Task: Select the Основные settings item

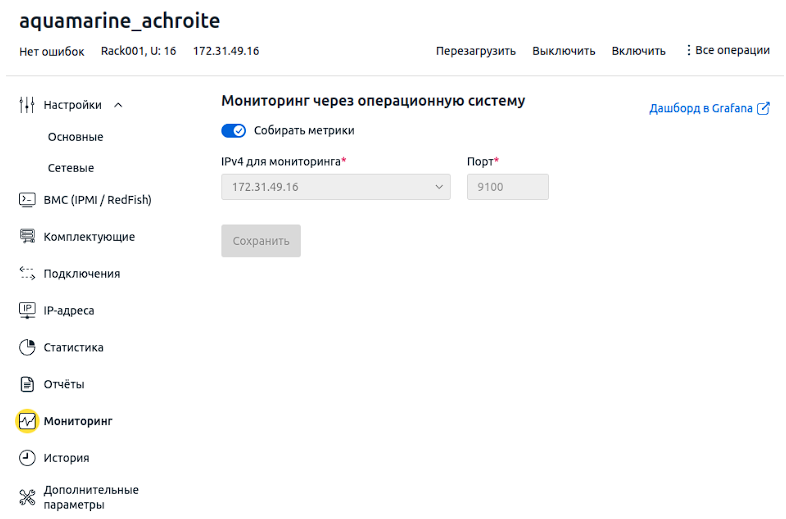Action: (x=76, y=137)
